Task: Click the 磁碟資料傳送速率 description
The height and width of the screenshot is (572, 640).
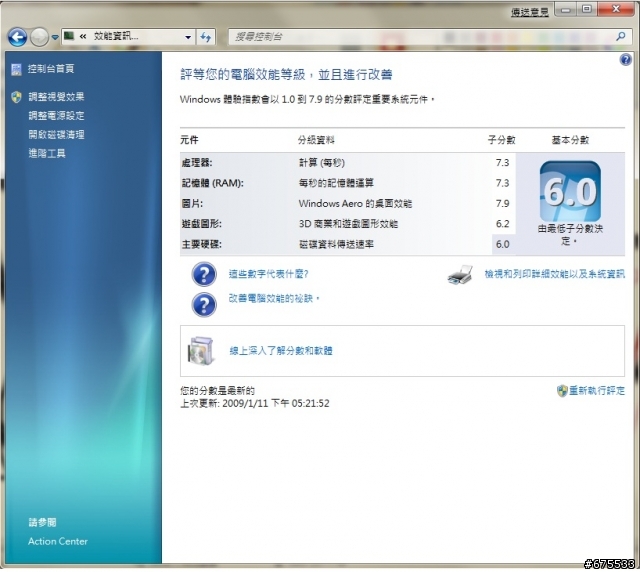Action: (x=336, y=244)
